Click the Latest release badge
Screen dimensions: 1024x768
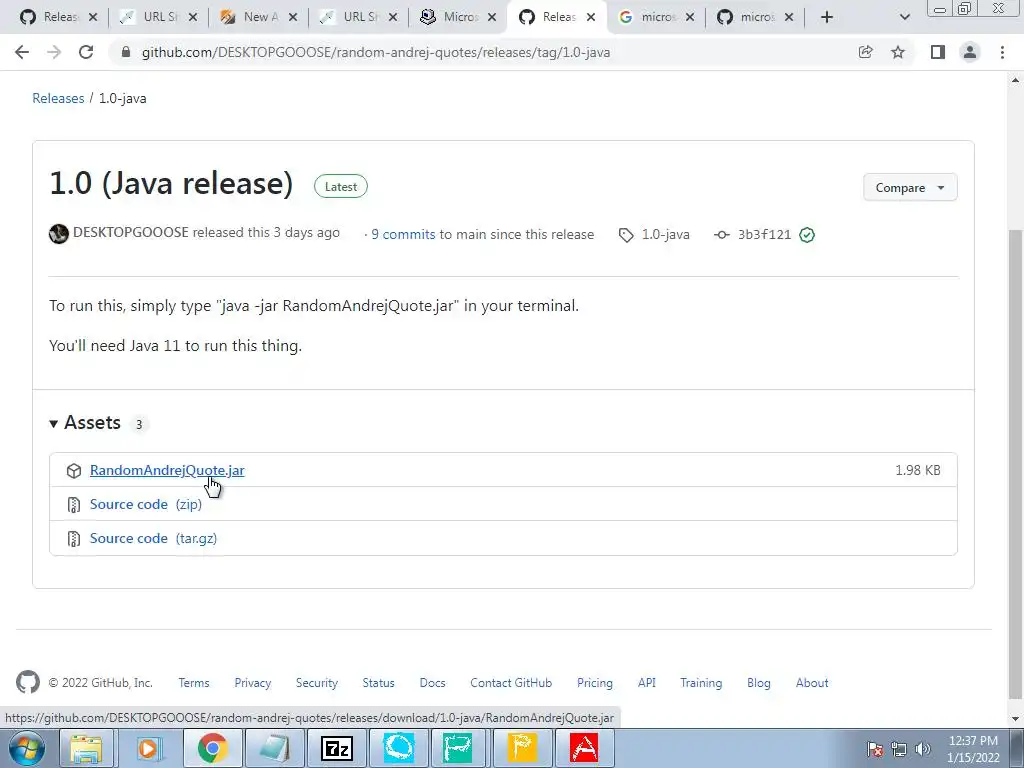point(341,187)
